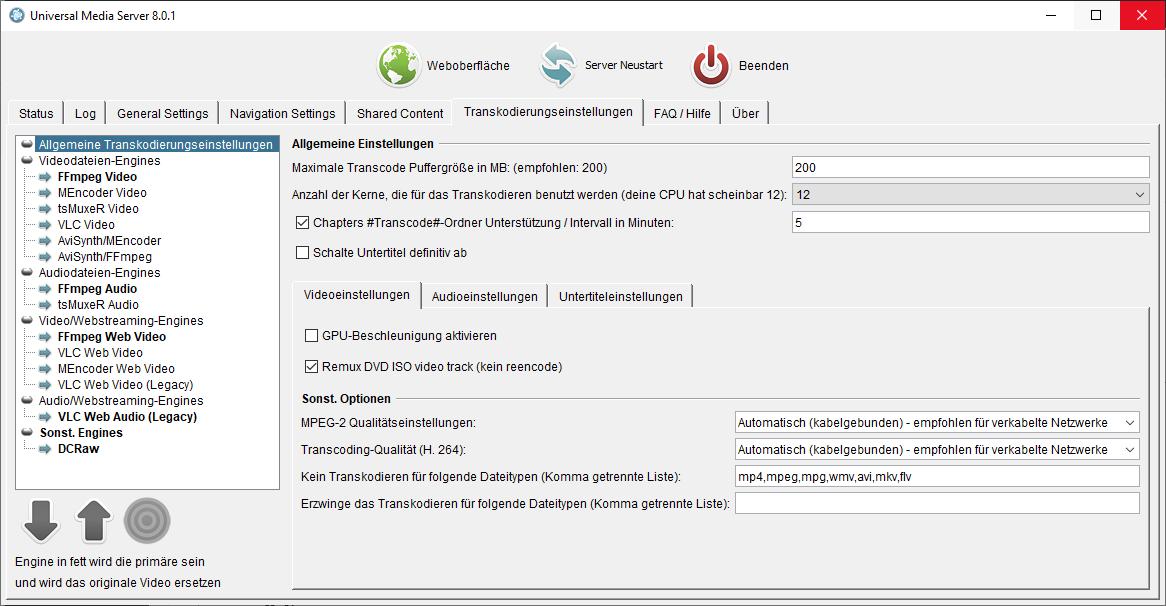The image size is (1166, 606).
Task: Click the move engine down arrow
Action: click(41, 520)
